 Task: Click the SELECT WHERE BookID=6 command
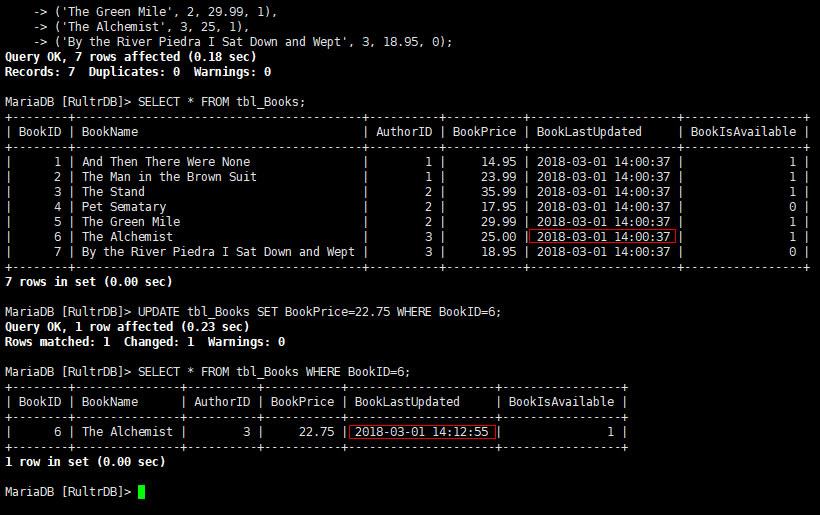(274, 372)
